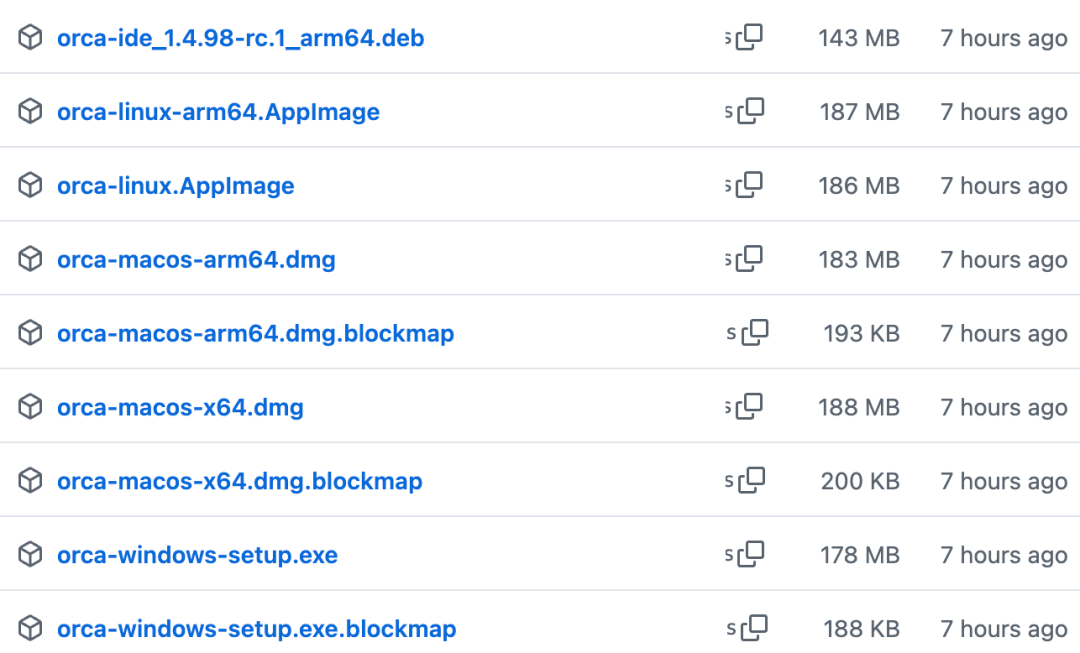Screen dimensions: 1080x653
Task: Download orca-linux-arm64.AppImage
Action: pos(218,112)
